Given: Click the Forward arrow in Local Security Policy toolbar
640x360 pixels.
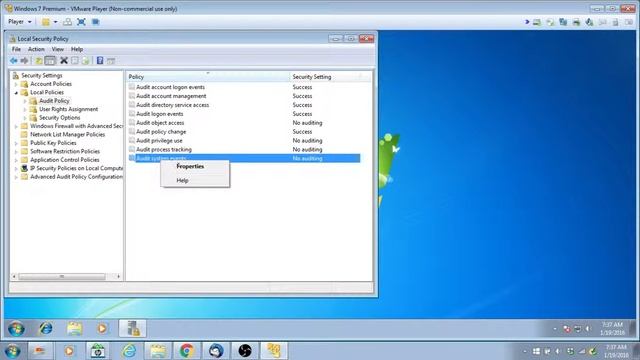Looking at the screenshot, I should click(24, 61).
